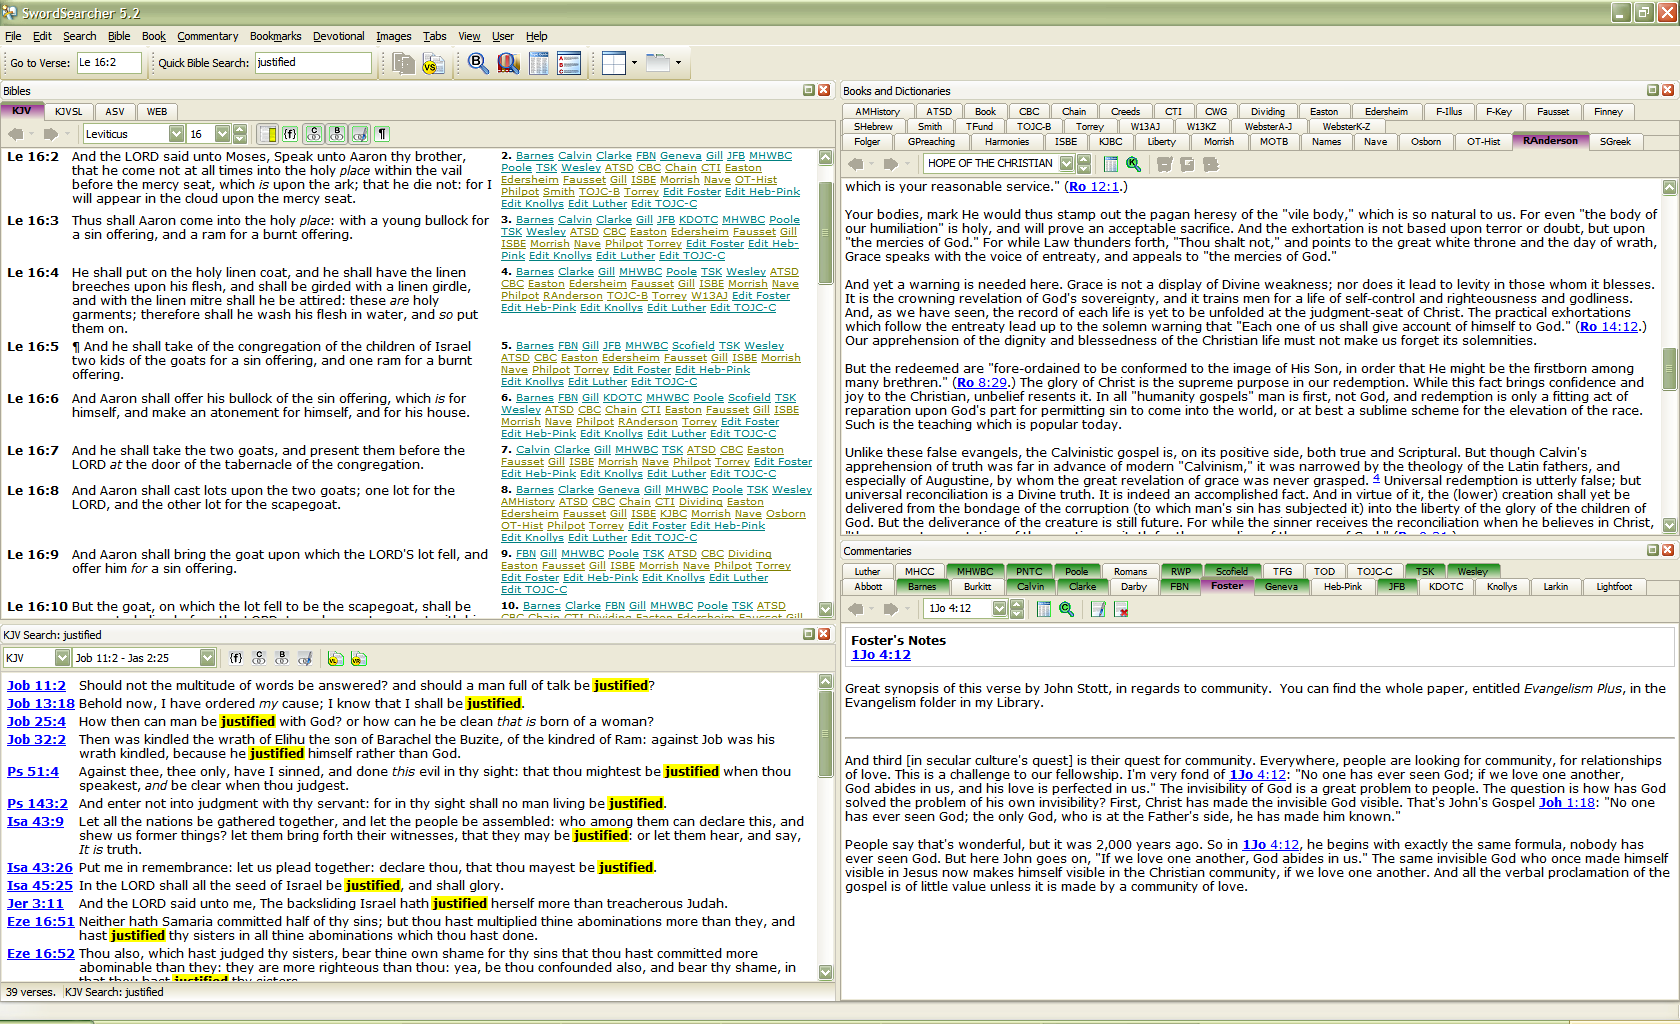Viewport: 1680px width, 1024px height.
Task: Toggle footnotes {f} button in Bibles toolbar
Action: [290, 134]
